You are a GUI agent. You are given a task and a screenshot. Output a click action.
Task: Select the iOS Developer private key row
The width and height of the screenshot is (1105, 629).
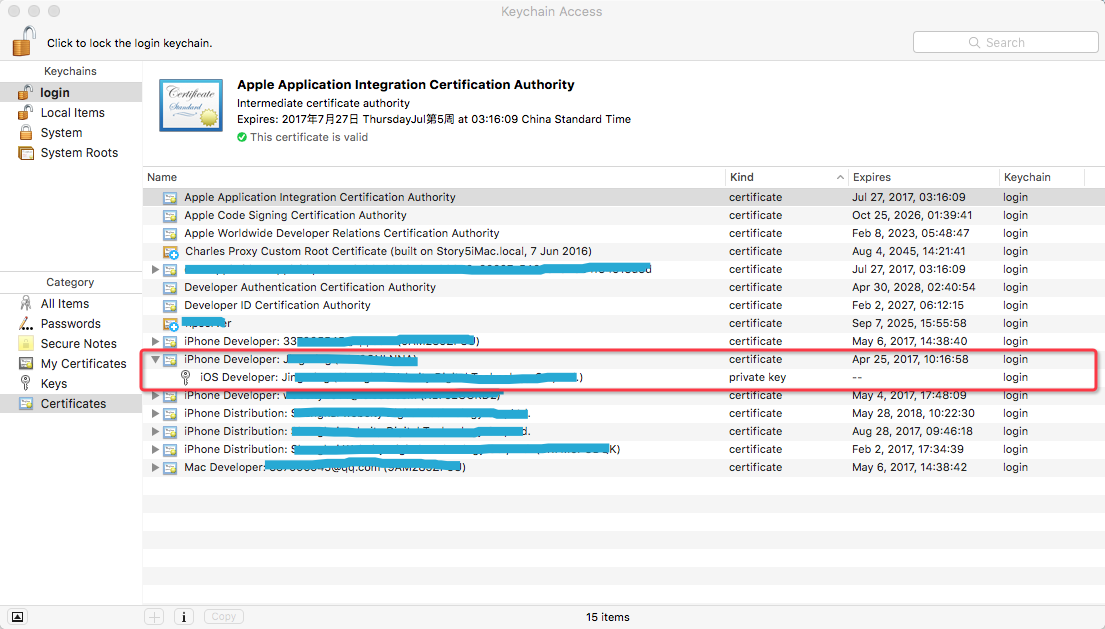(x=624, y=378)
